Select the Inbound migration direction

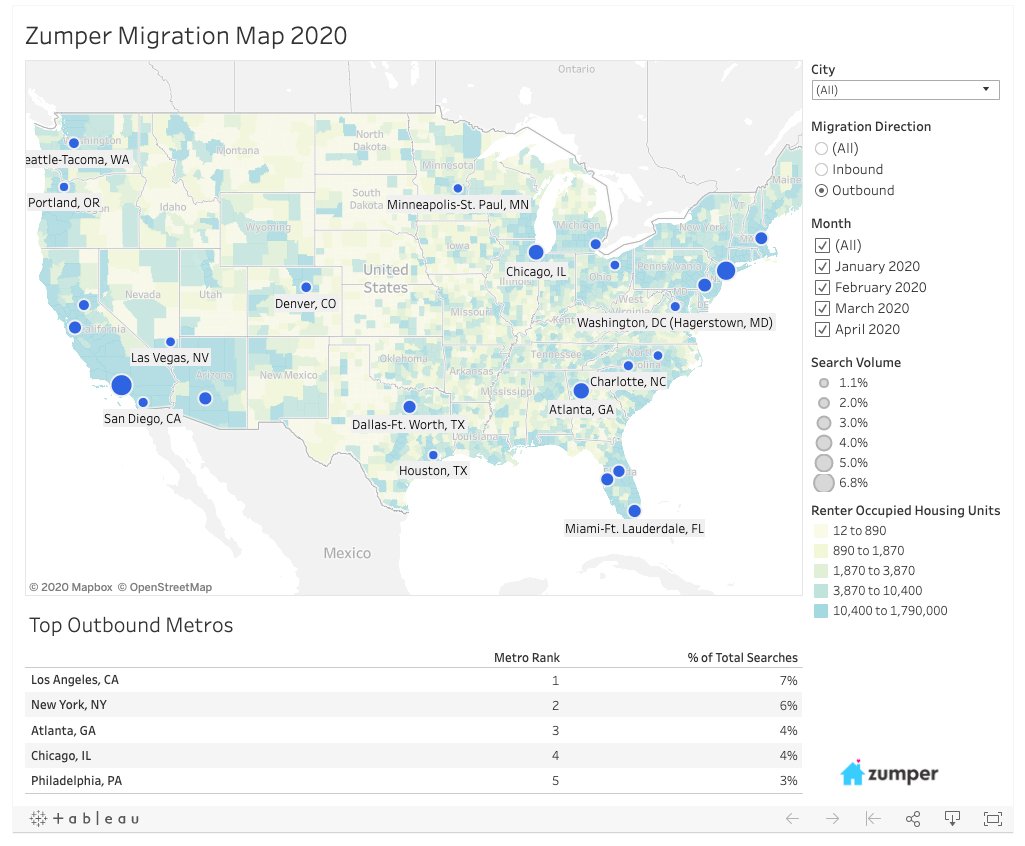(821, 169)
